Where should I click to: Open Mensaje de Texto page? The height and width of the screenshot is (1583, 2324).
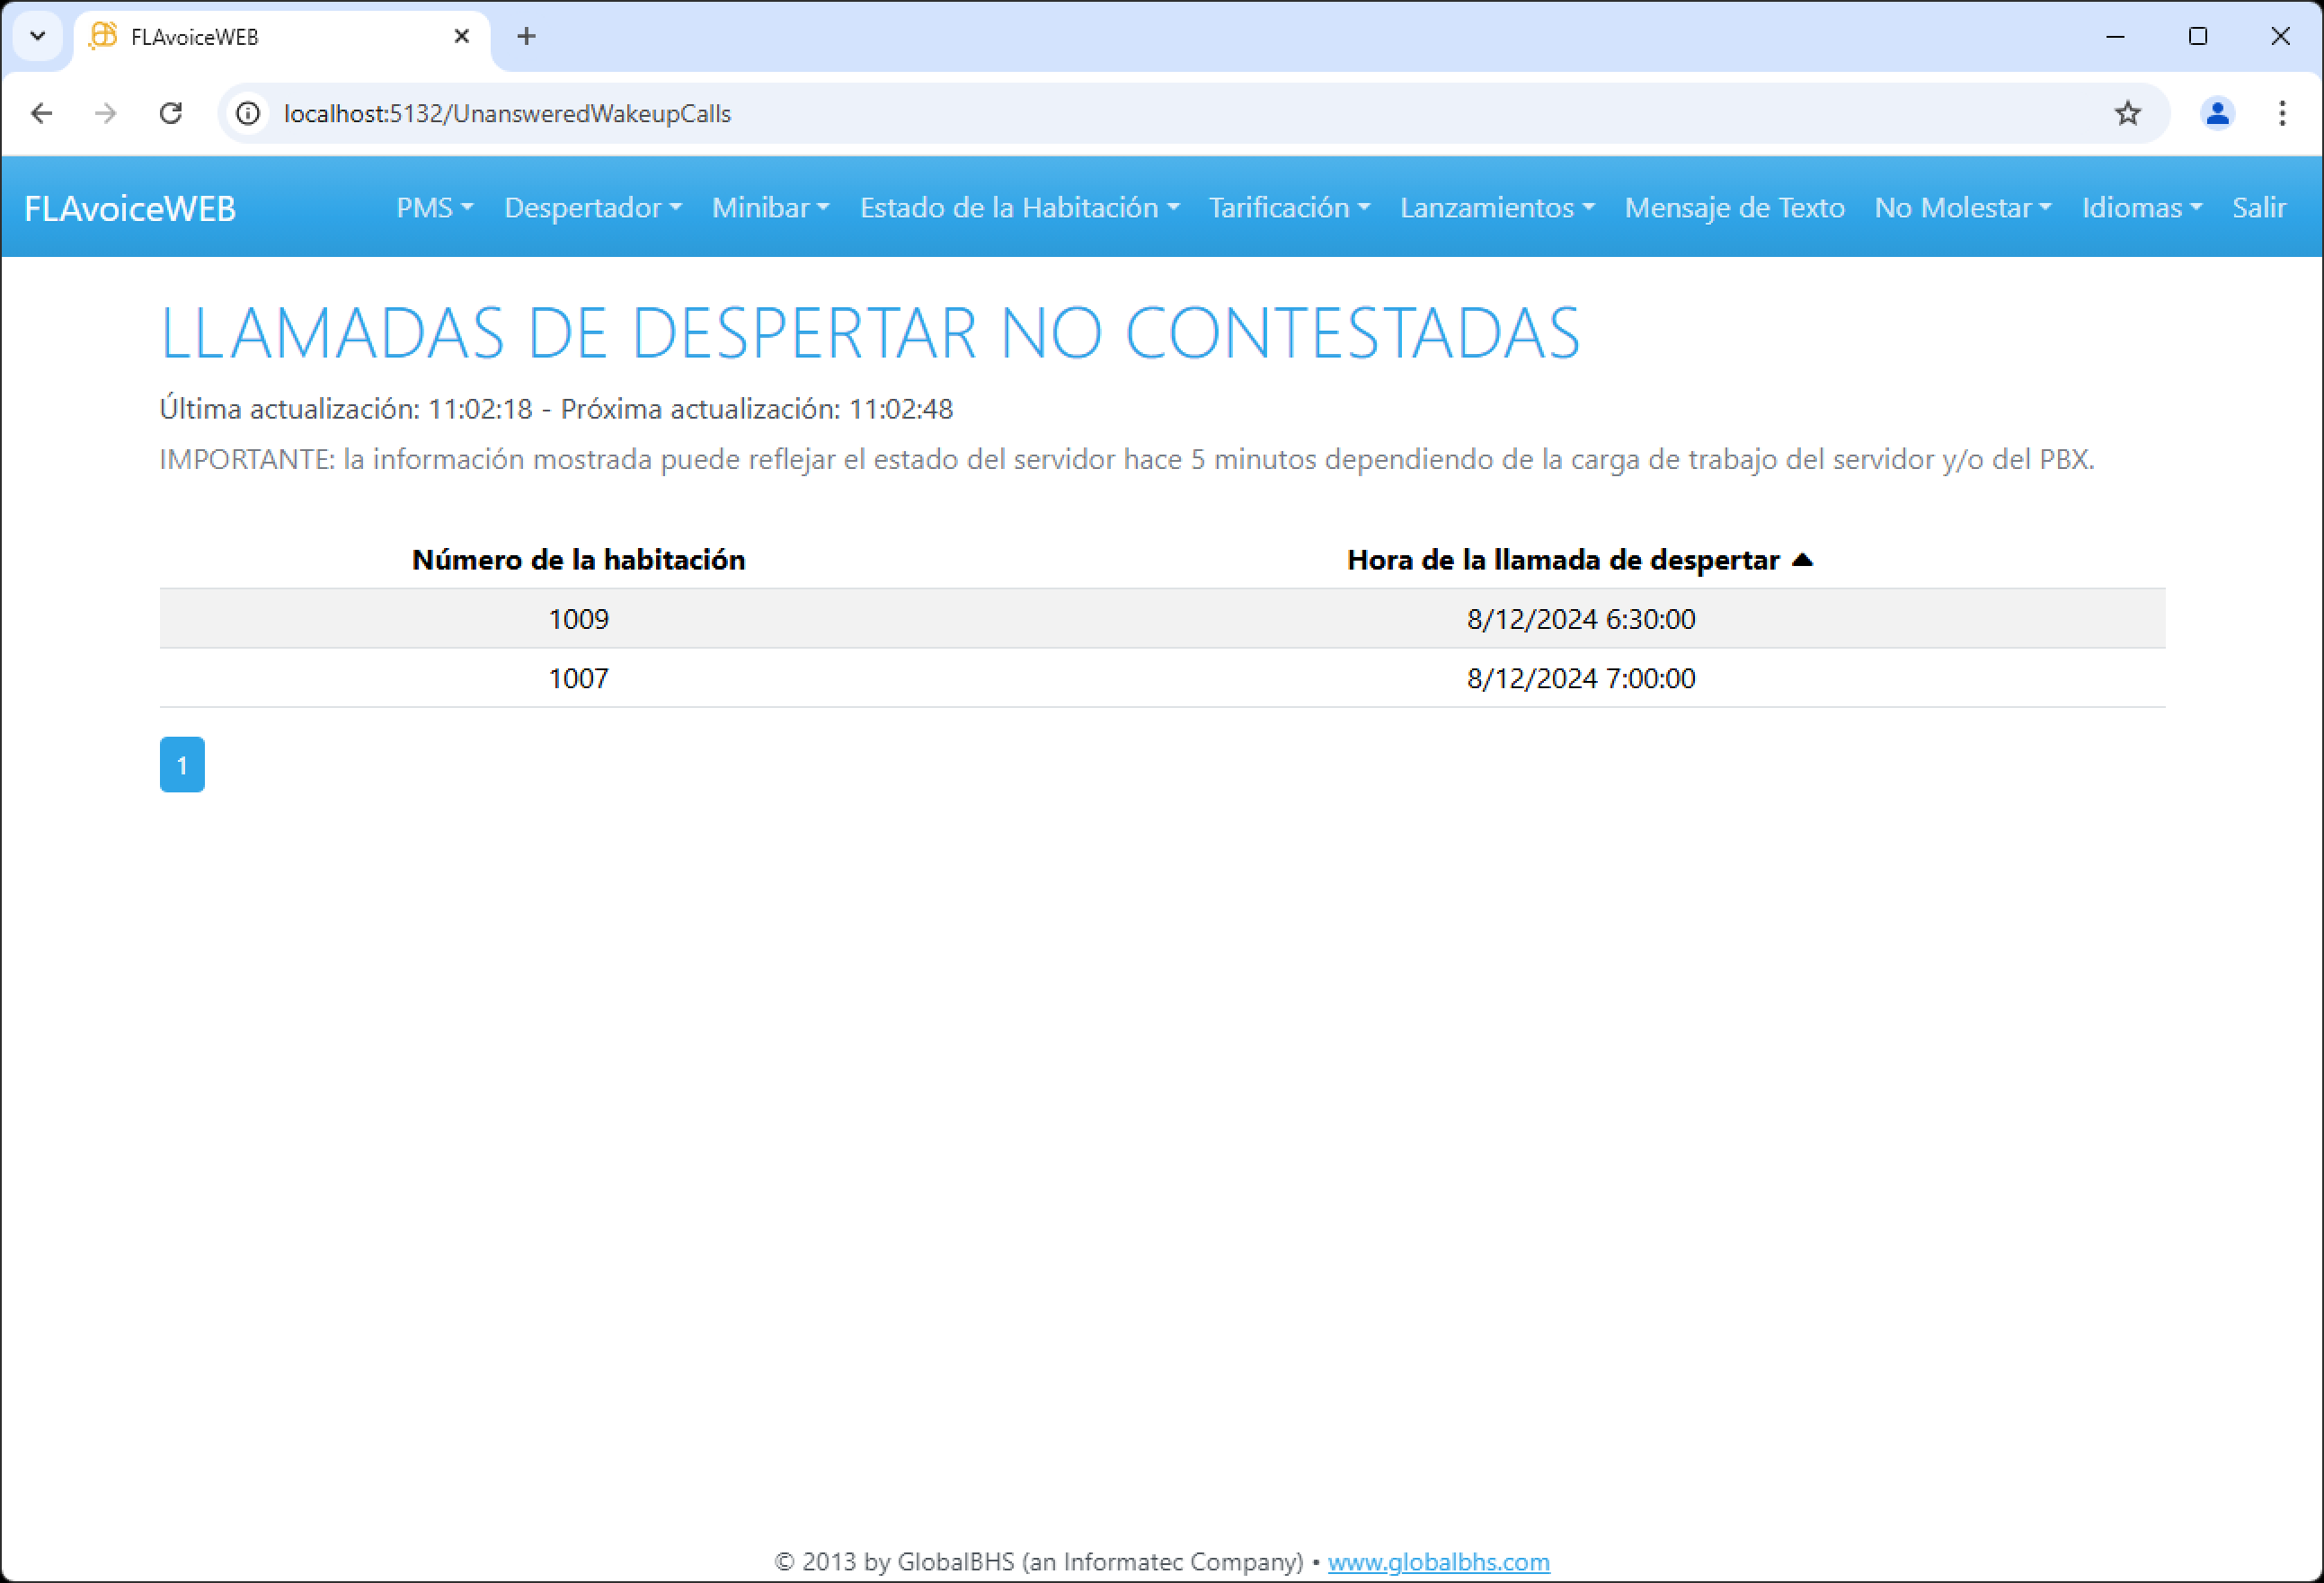click(1734, 208)
